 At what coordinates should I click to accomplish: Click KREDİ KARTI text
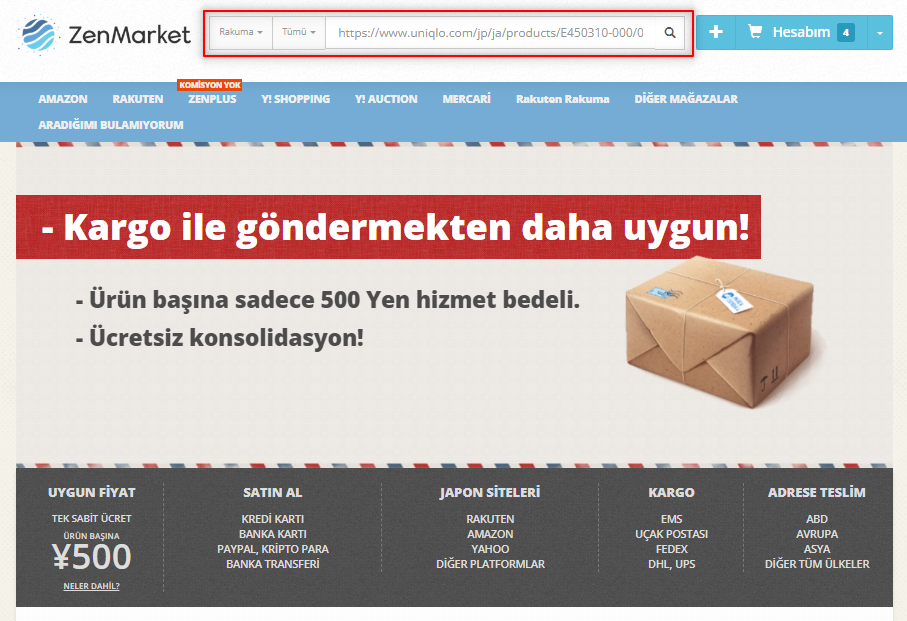tap(272, 519)
